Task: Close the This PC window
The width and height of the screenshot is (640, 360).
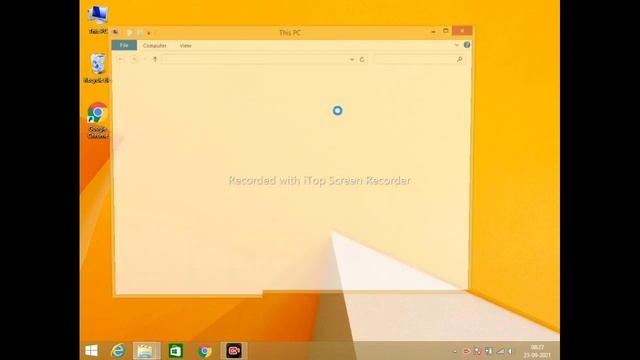Action: 462,31
